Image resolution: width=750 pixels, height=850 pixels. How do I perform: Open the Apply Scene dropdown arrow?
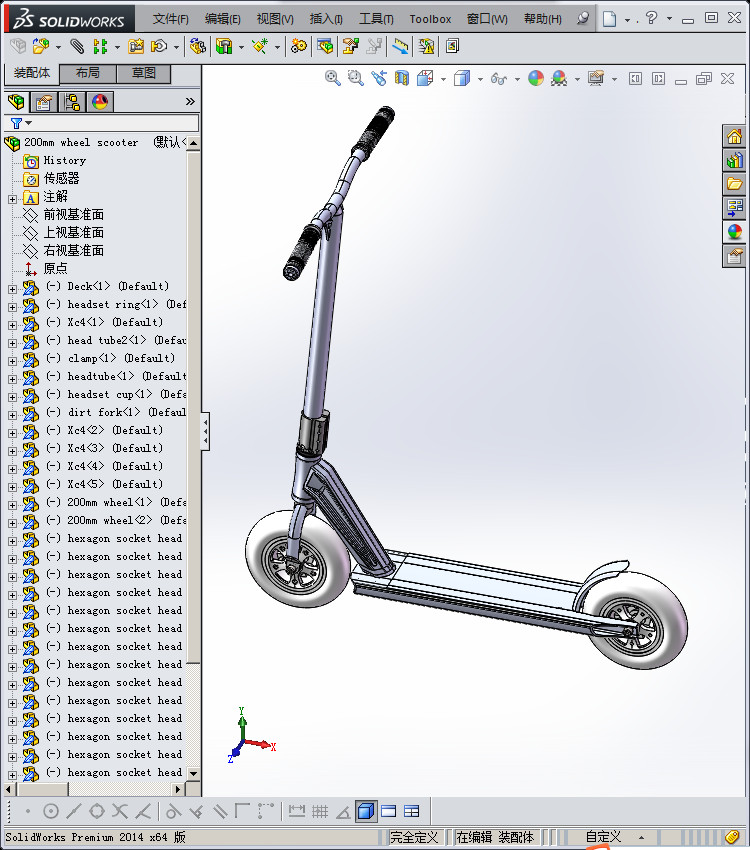coord(577,79)
